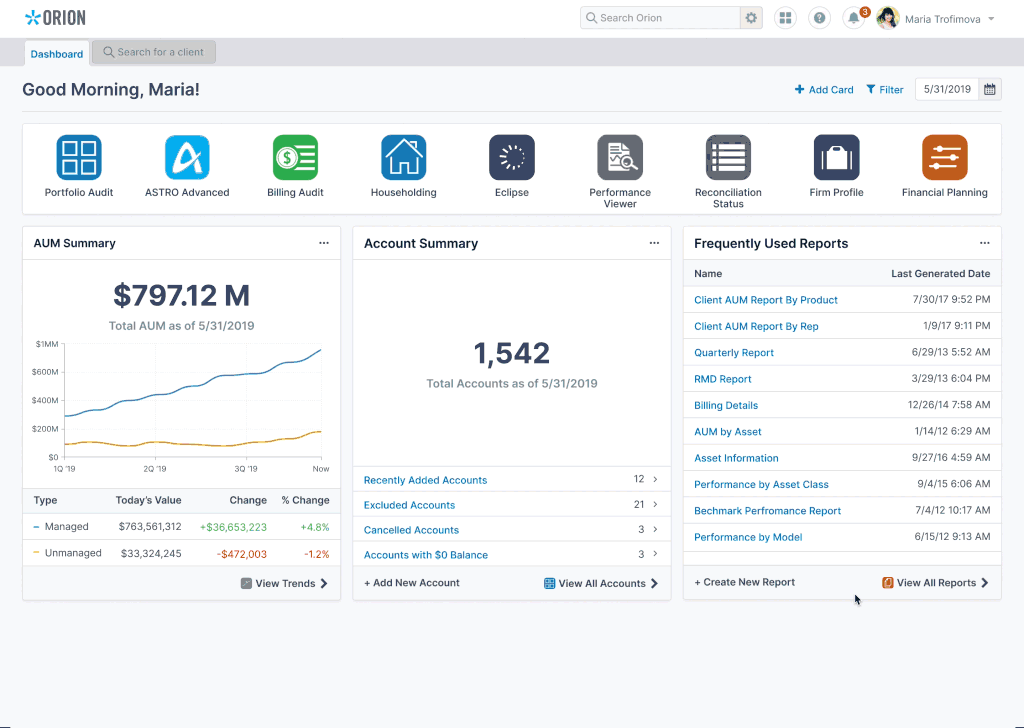This screenshot has height=728, width=1024.
Task: Open the Performance Viewer icon
Action: [620, 158]
